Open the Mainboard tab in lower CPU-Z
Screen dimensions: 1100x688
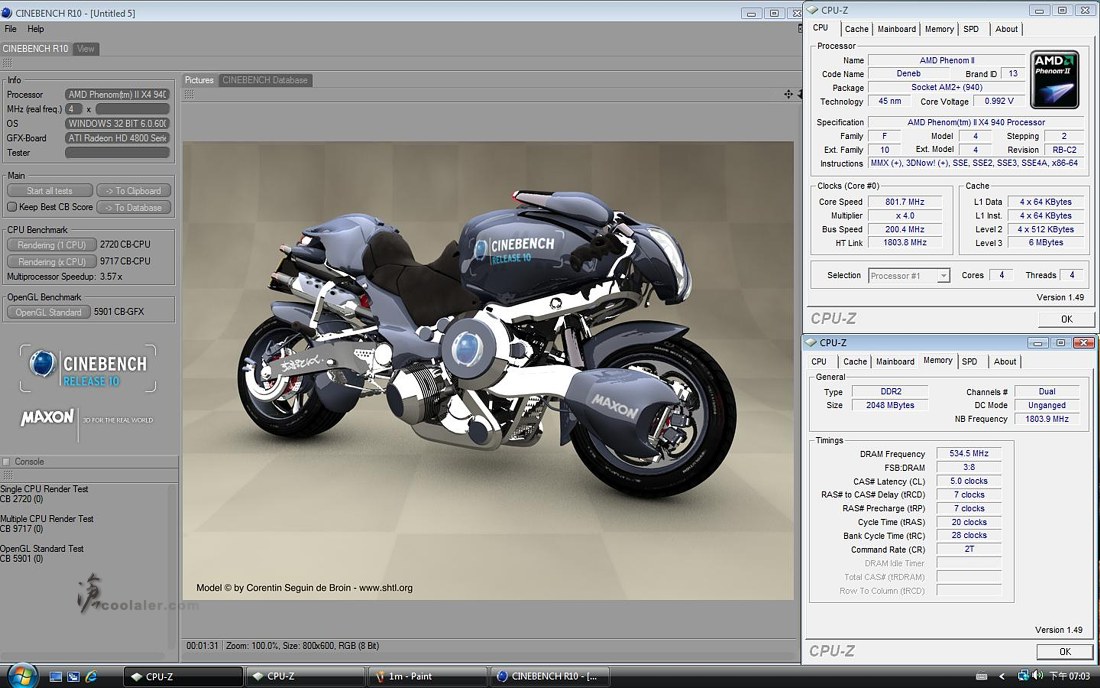pyautogui.click(x=895, y=361)
